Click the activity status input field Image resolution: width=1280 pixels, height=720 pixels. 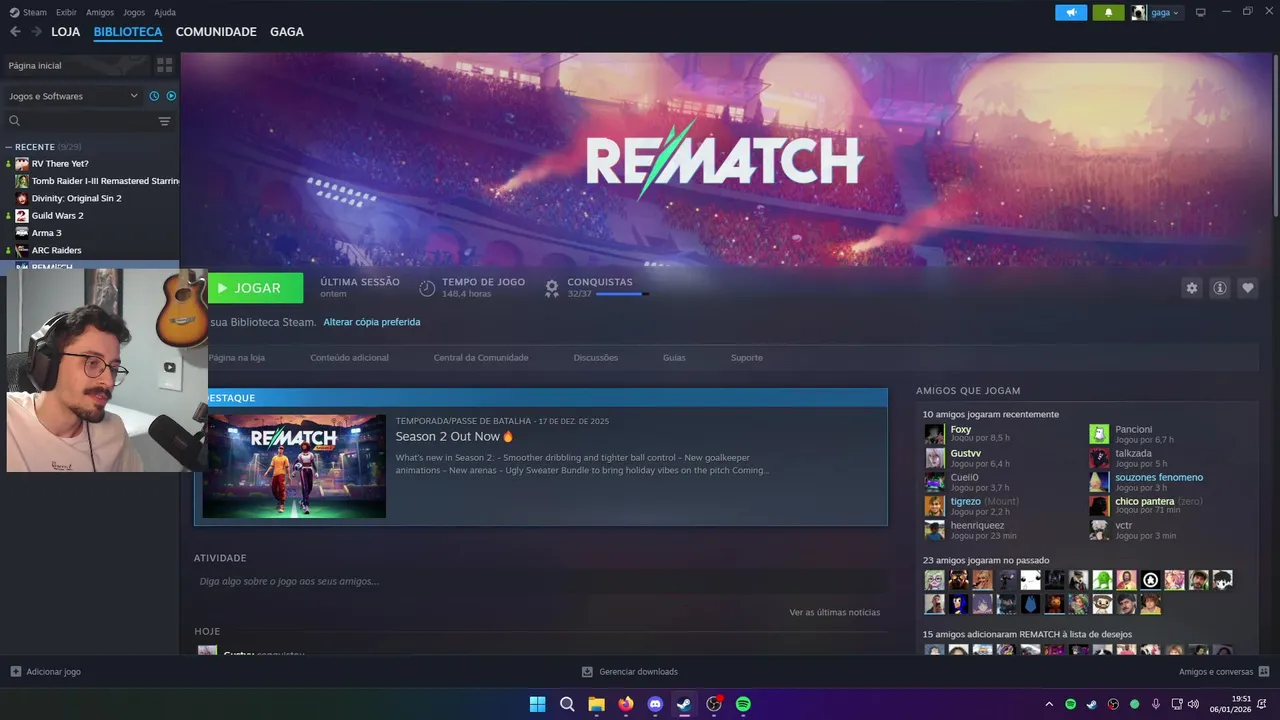(540, 581)
